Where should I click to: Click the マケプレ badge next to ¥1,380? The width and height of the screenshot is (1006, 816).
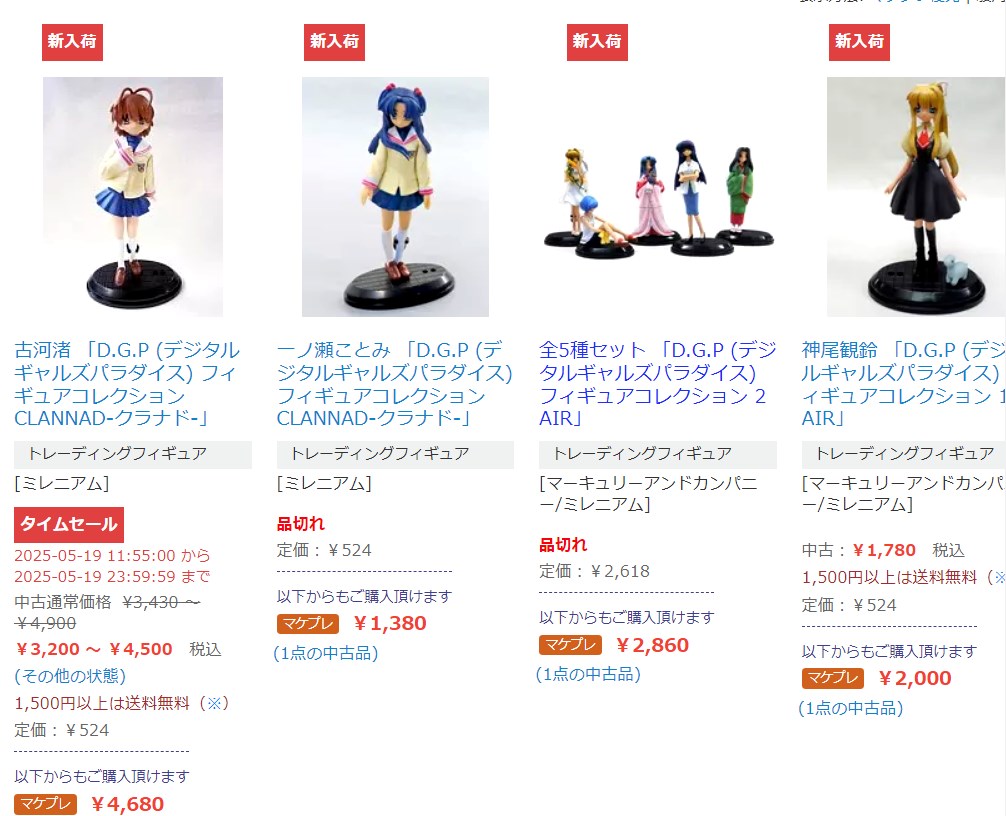point(308,624)
